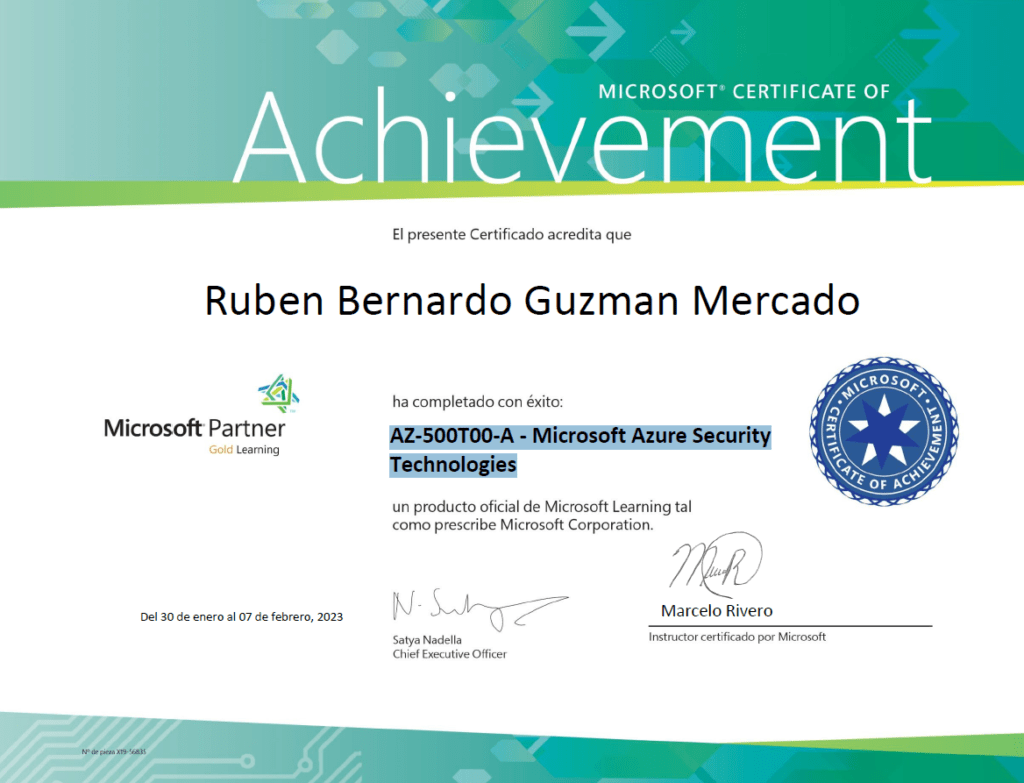The width and height of the screenshot is (1024, 783).
Task: Click date 'Del 30 de enero al 07 de febrero, 2023'
Action: (242, 616)
